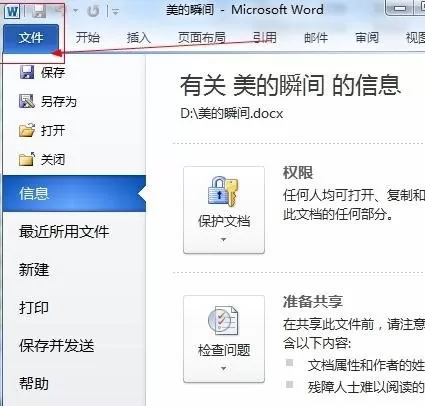This screenshot has width=425, height=406.
Task: Click the 保存 floppy disk icon
Action: point(27,72)
